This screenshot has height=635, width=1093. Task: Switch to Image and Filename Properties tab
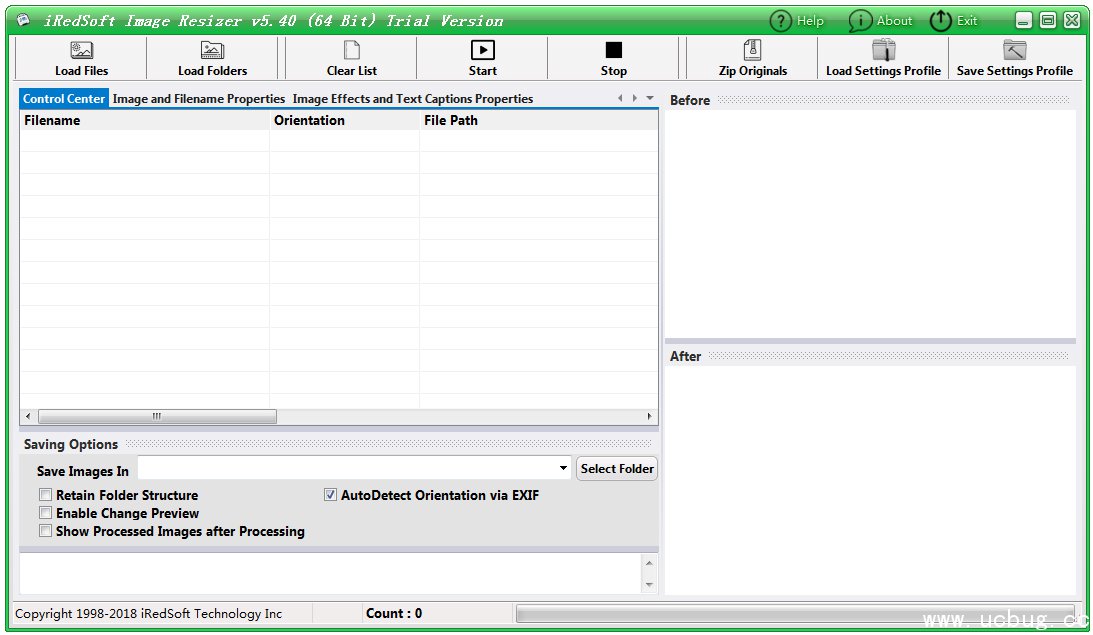198,99
